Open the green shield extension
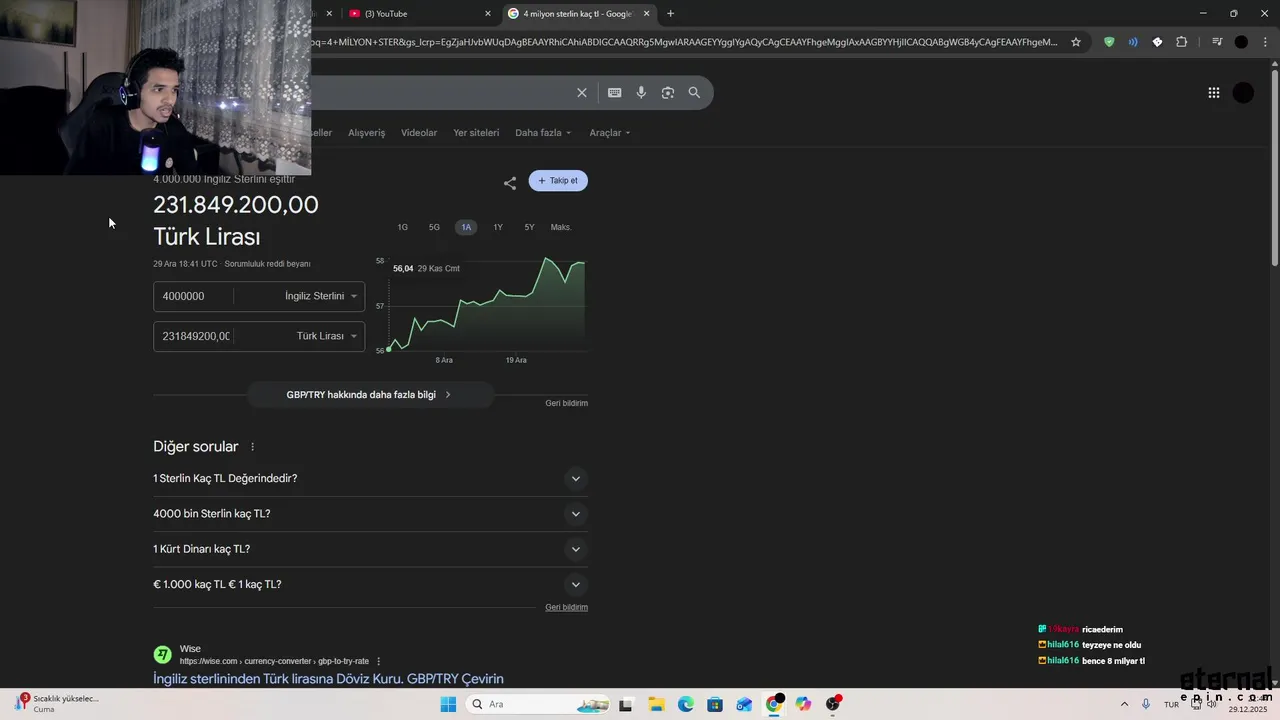The height and width of the screenshot is (720, 1280). (1109, 42)
